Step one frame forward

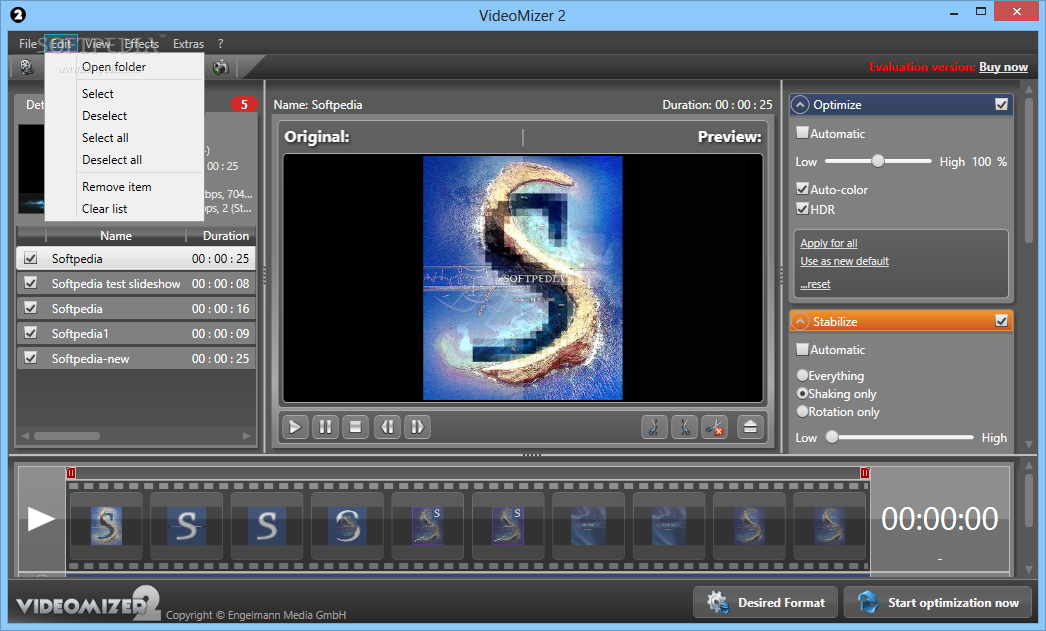tap(418, 427)
